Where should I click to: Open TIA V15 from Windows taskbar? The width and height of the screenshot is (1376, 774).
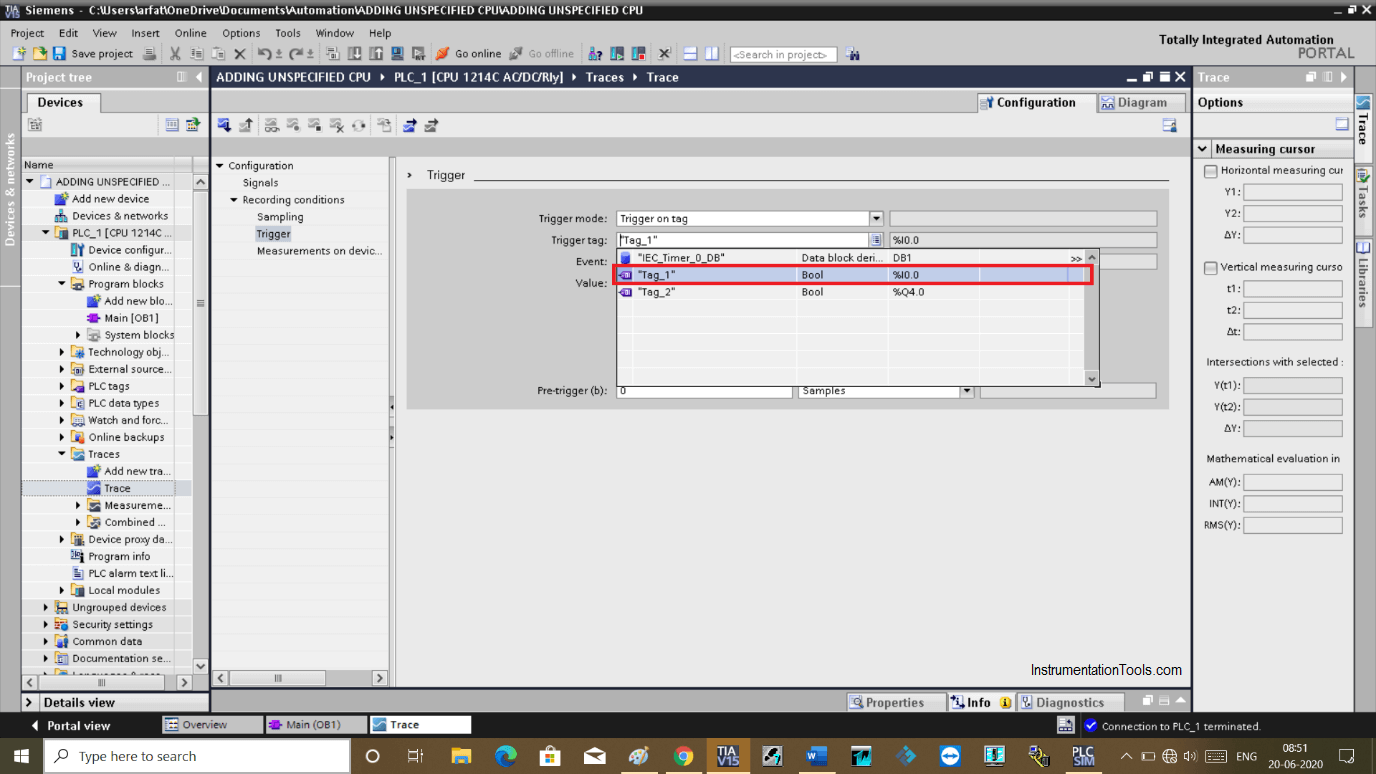click(x=727, y=756)
